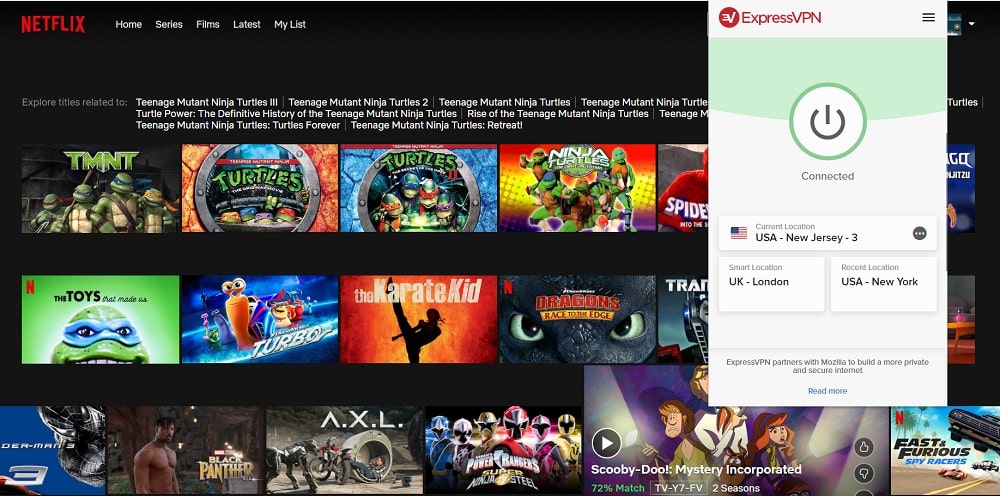Open the ExpressVPN hamburger menu

pos(929,17)
